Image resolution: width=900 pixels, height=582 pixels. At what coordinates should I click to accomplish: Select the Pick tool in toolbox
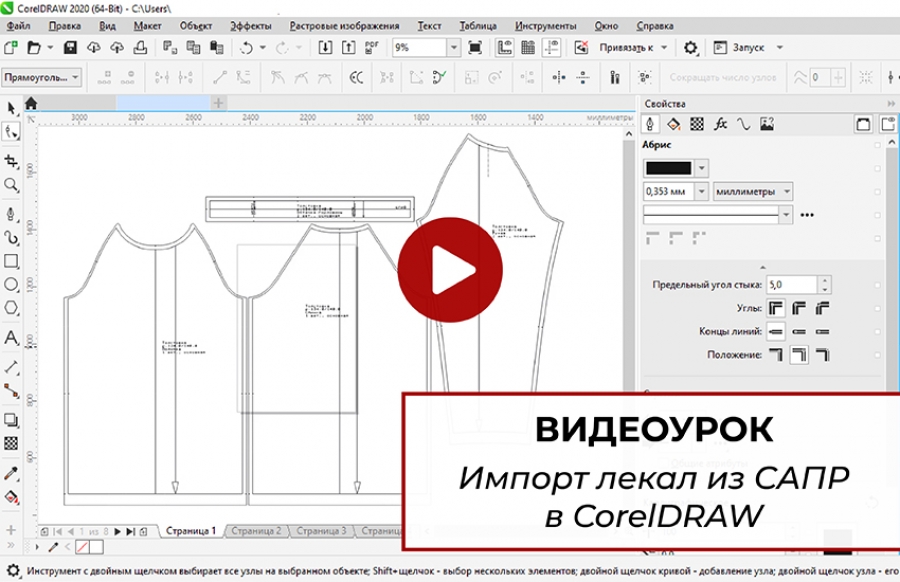click(x=11, y=108)
